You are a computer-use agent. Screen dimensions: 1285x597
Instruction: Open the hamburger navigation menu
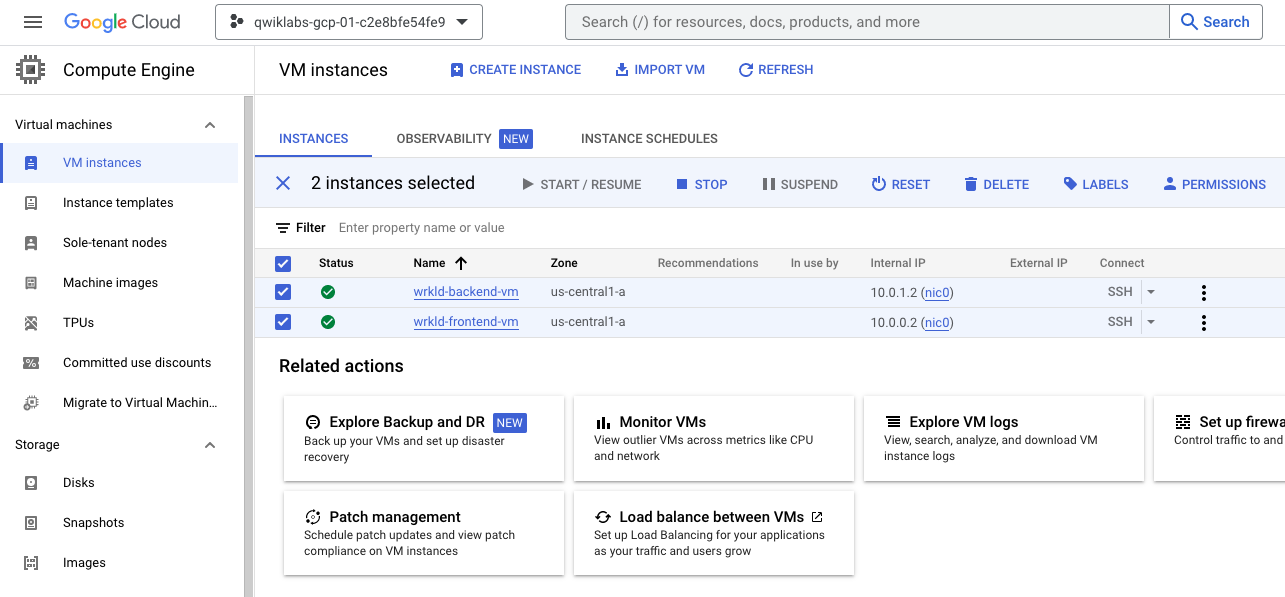[x=33, y=22]
